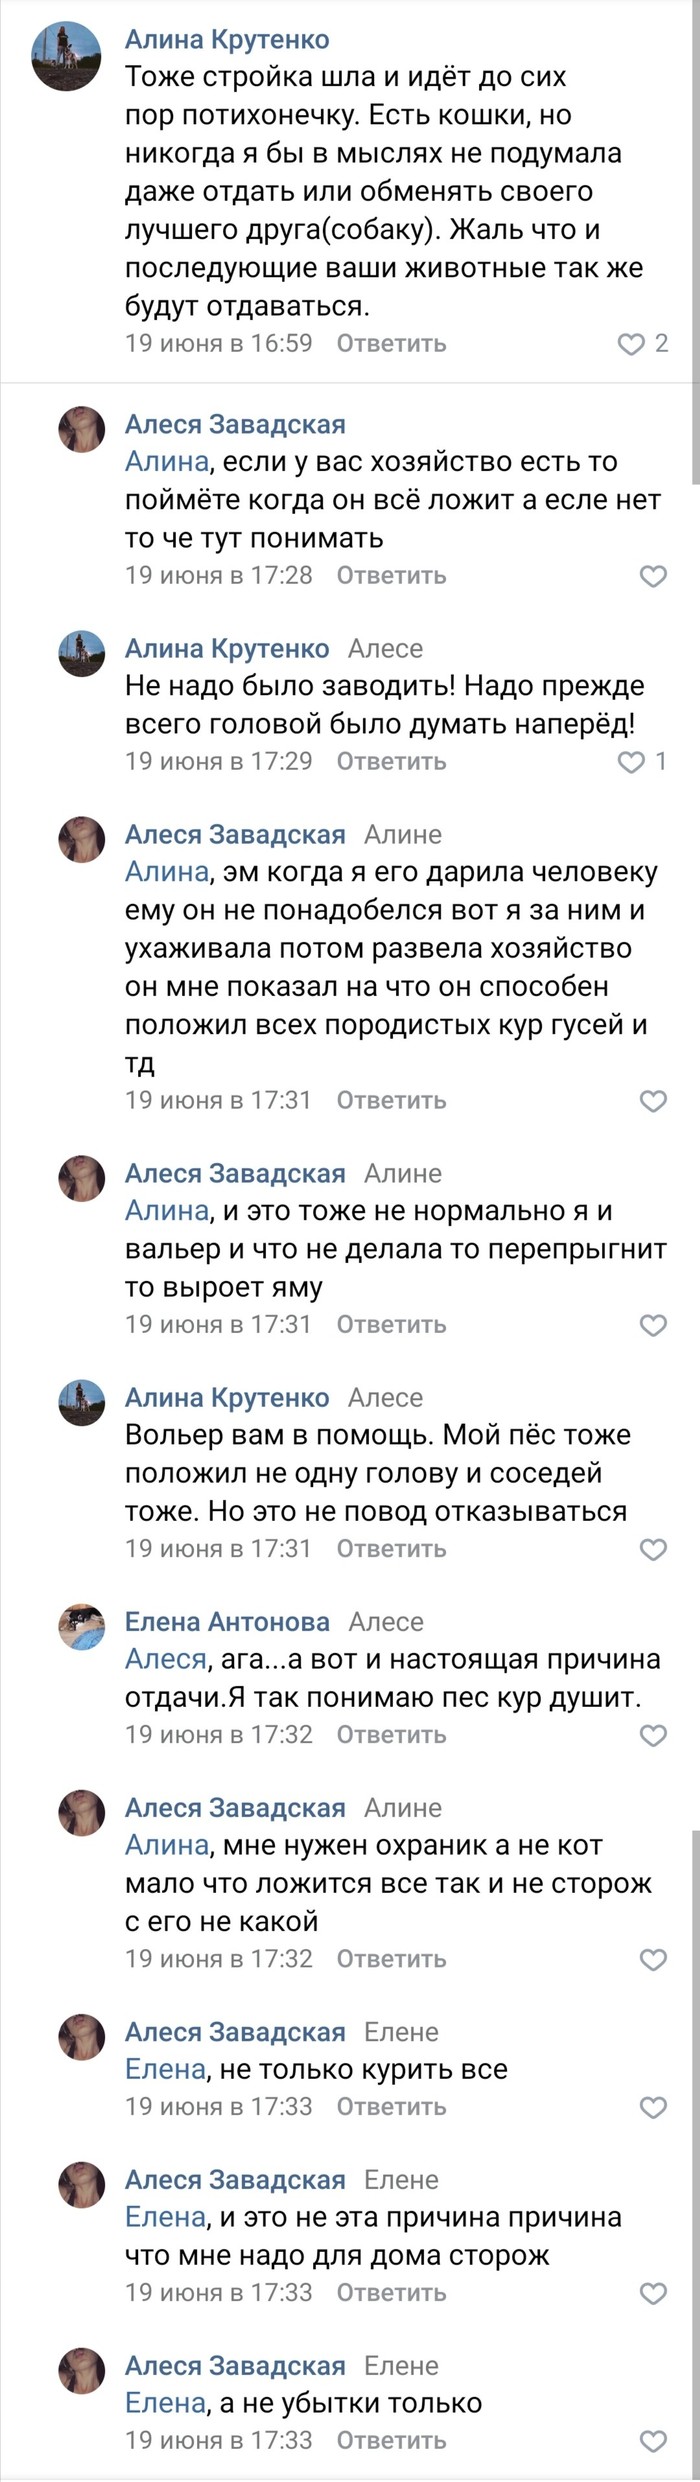The image size is (700, 2482).
Task: Reply to the 16:59 comment by Алина Крутенко
Action: [391, 344]
